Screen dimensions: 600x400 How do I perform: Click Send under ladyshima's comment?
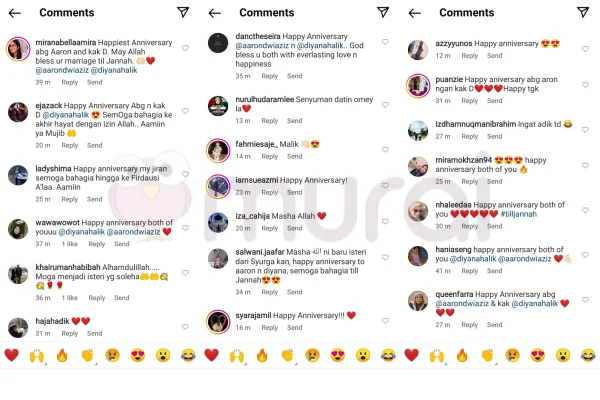coord(95,199)
